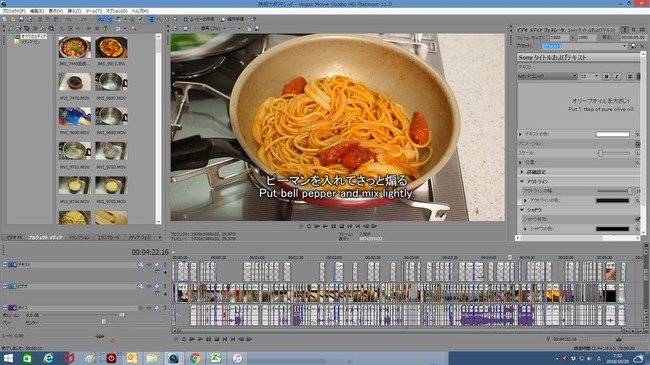The image size is (650, 365).
Task: Open the 挿入(I) menu
Action: (74, 11)
